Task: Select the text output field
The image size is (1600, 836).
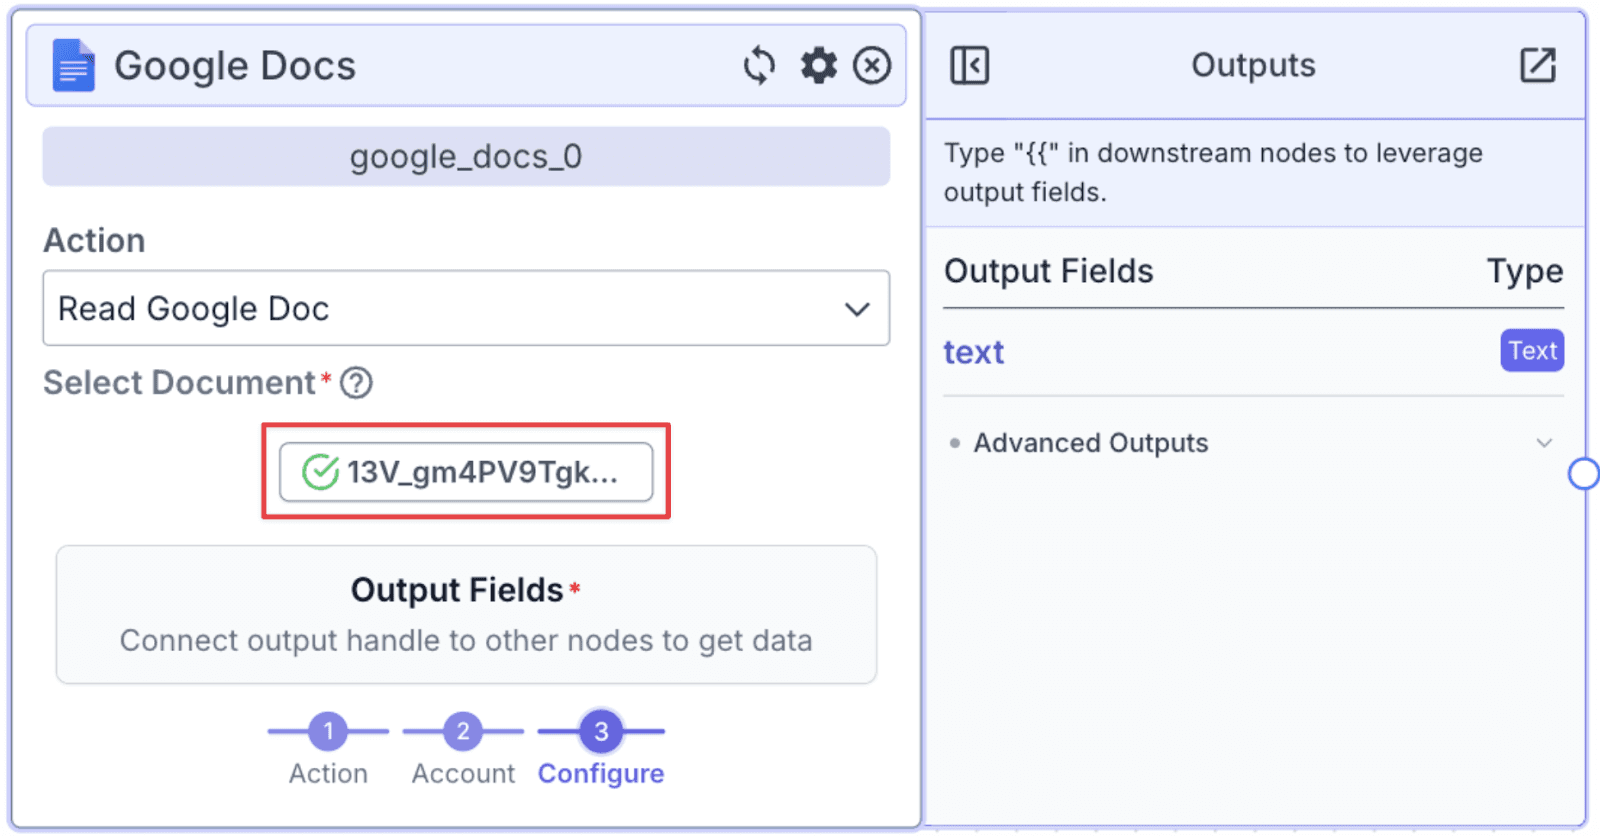Action: click(x=974, y=352)
